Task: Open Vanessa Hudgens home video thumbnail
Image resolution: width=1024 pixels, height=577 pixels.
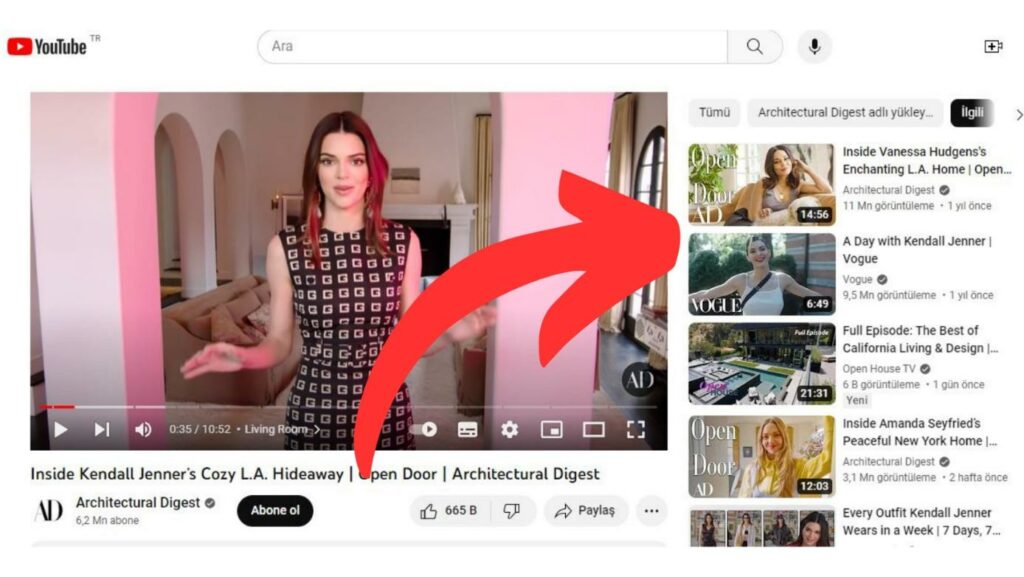Action: click(761, 185)
